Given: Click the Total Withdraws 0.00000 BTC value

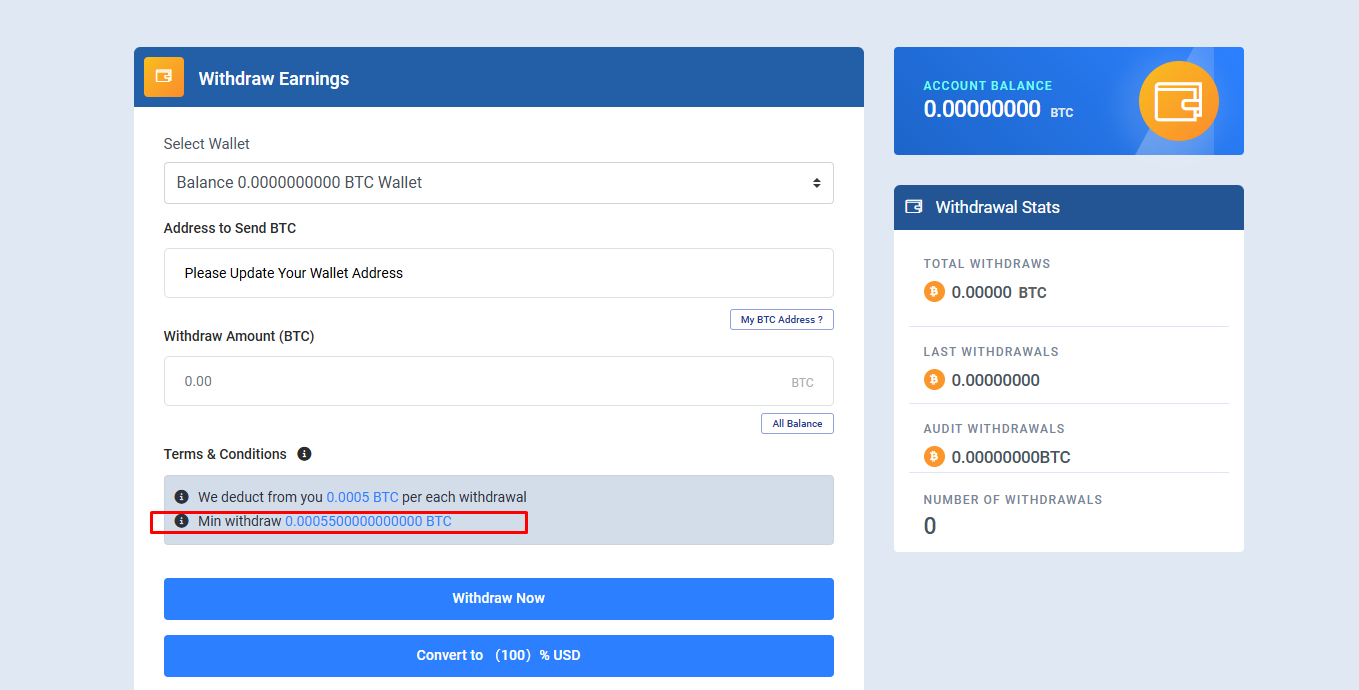Looking at the screenshot, I should [x=999, y=293].
